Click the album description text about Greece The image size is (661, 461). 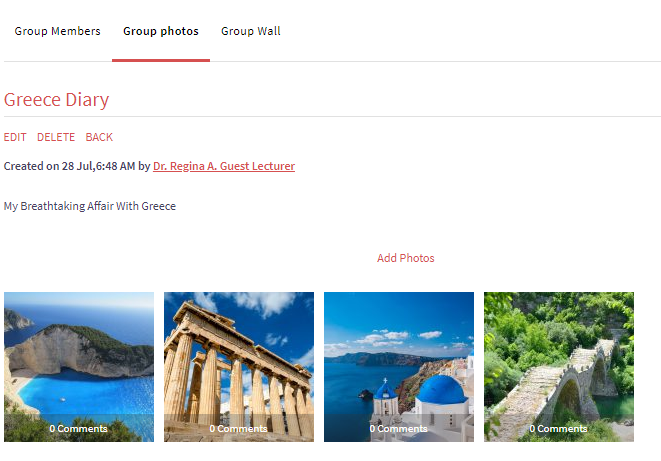pos(90,206)
